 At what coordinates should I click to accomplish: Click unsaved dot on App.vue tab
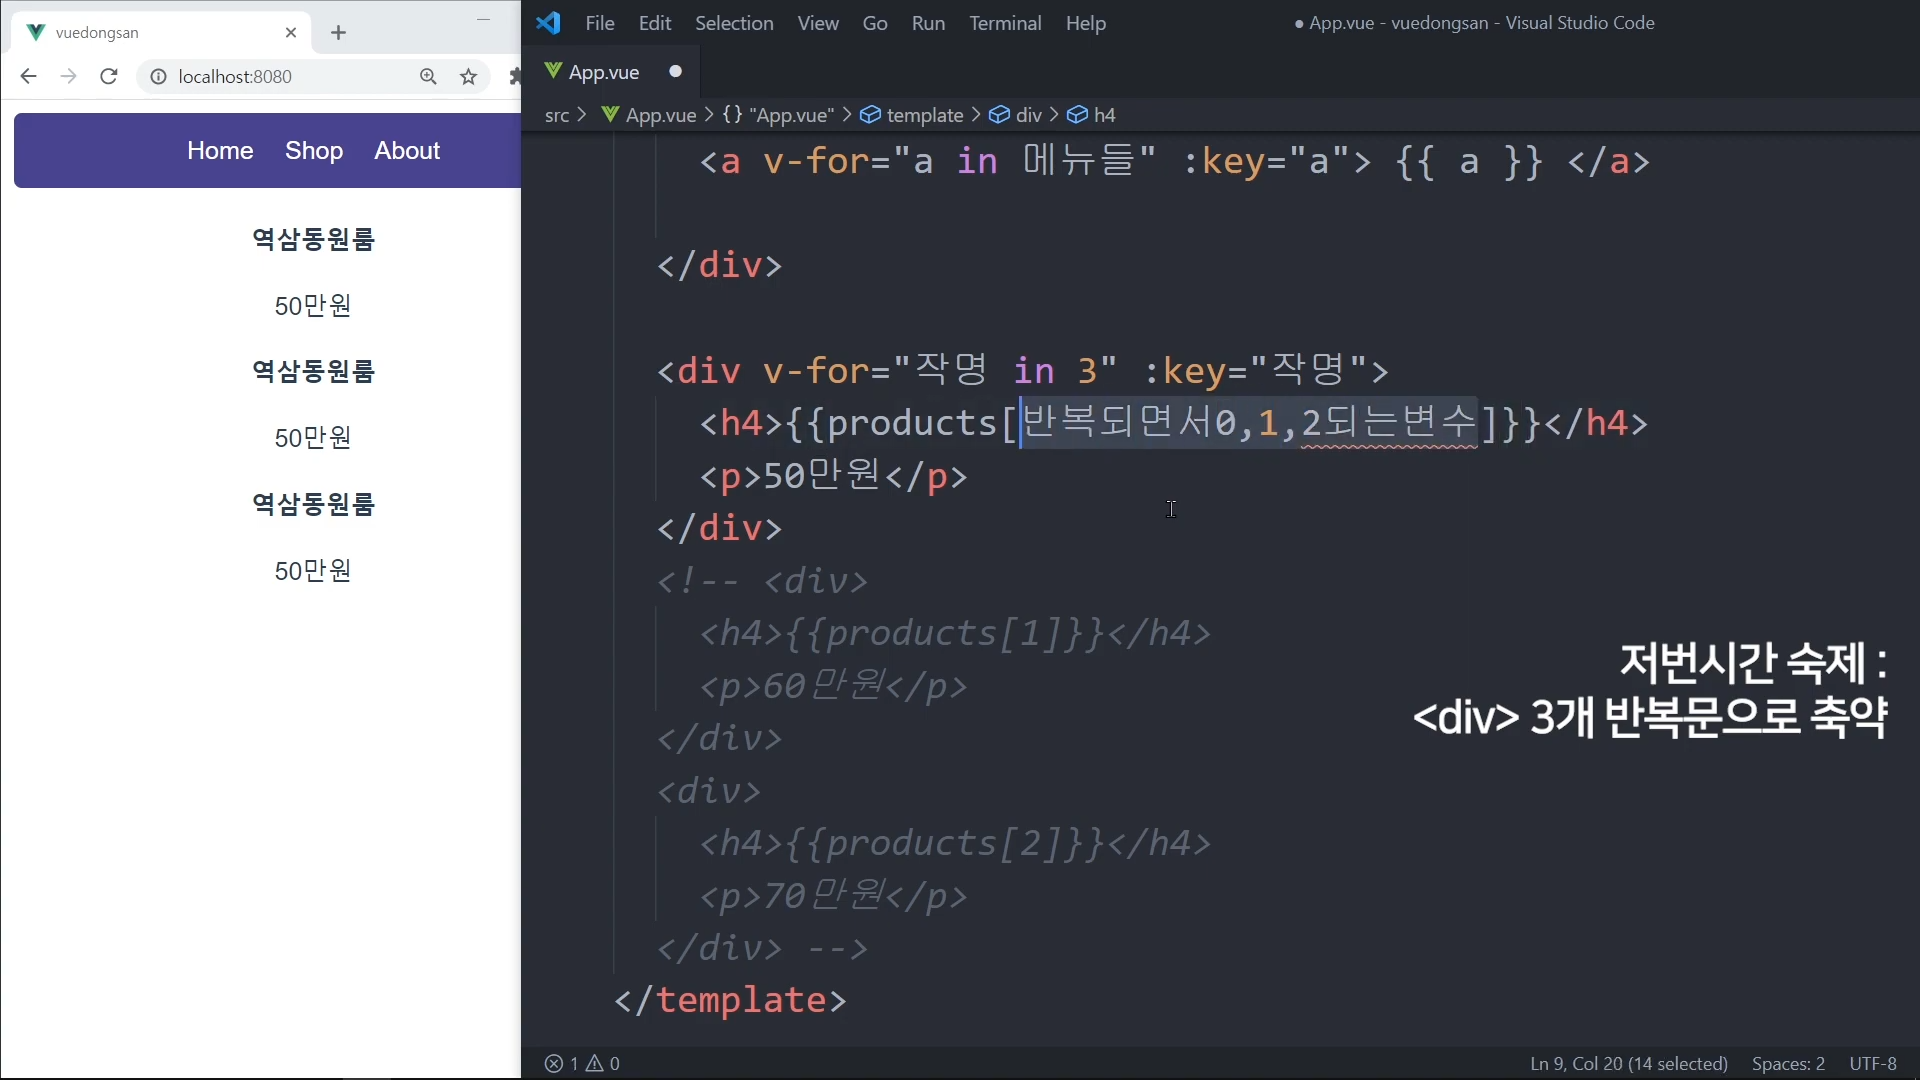click(x=675, y=71)
